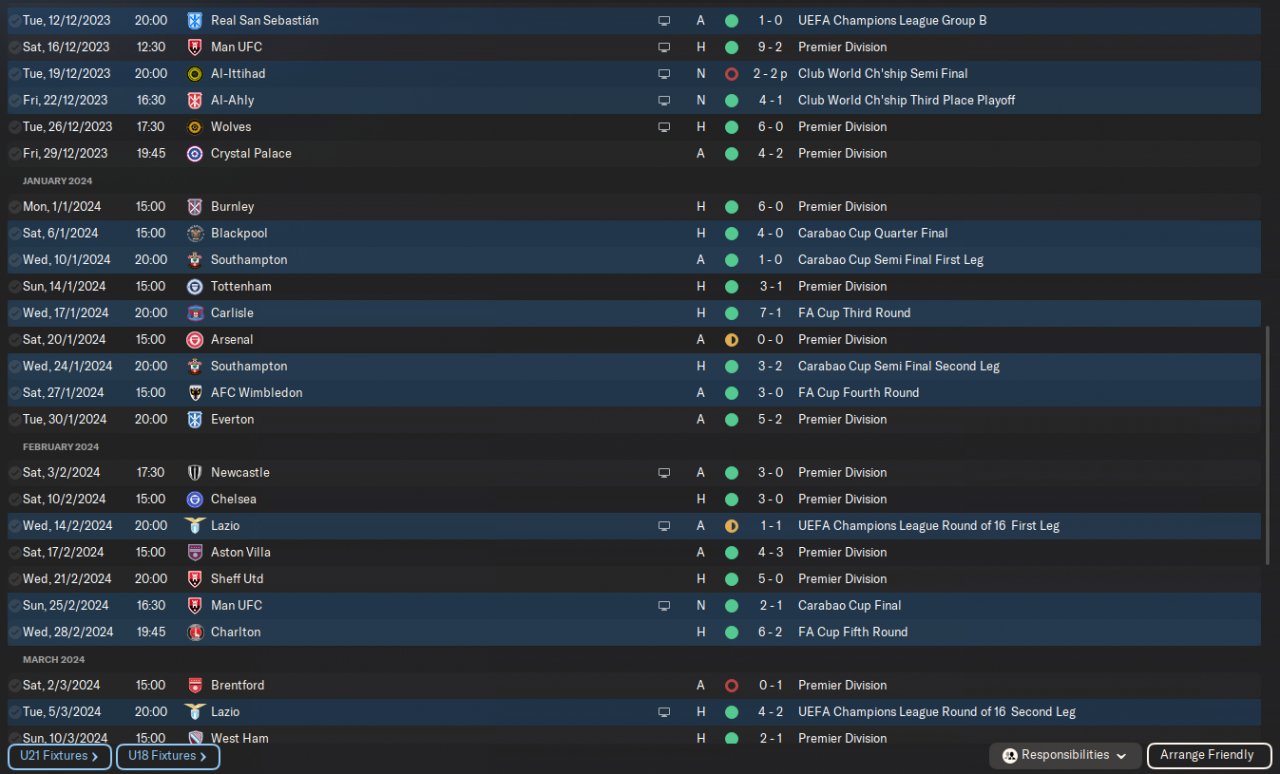Toggle the tick circle beside Sat 6/1/2024

(x=14, y=233)
